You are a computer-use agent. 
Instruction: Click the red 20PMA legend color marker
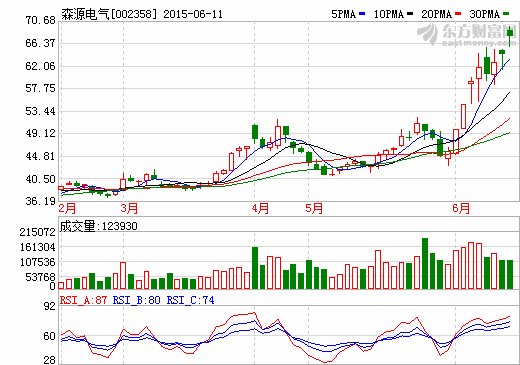tap(458, 14)
